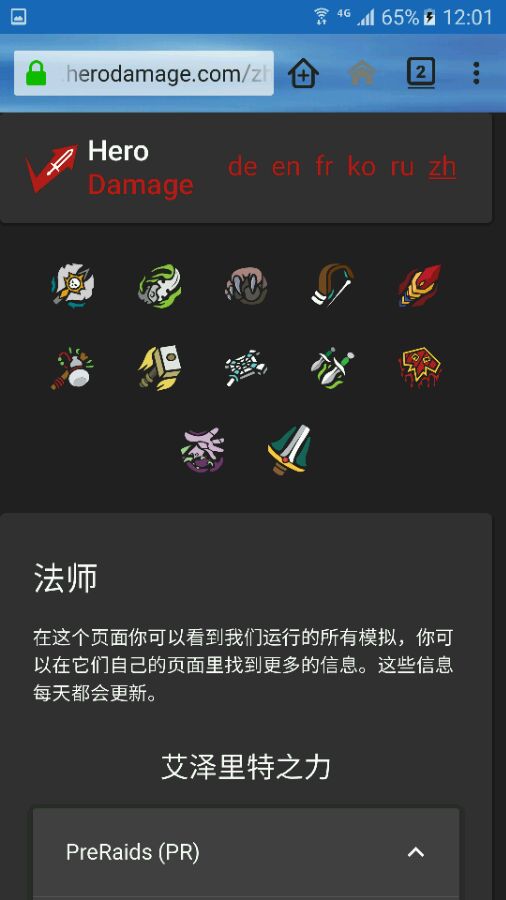The width and height of the screenshot is (506, 900).
Task: Switch site language to en
Action: 286,167
